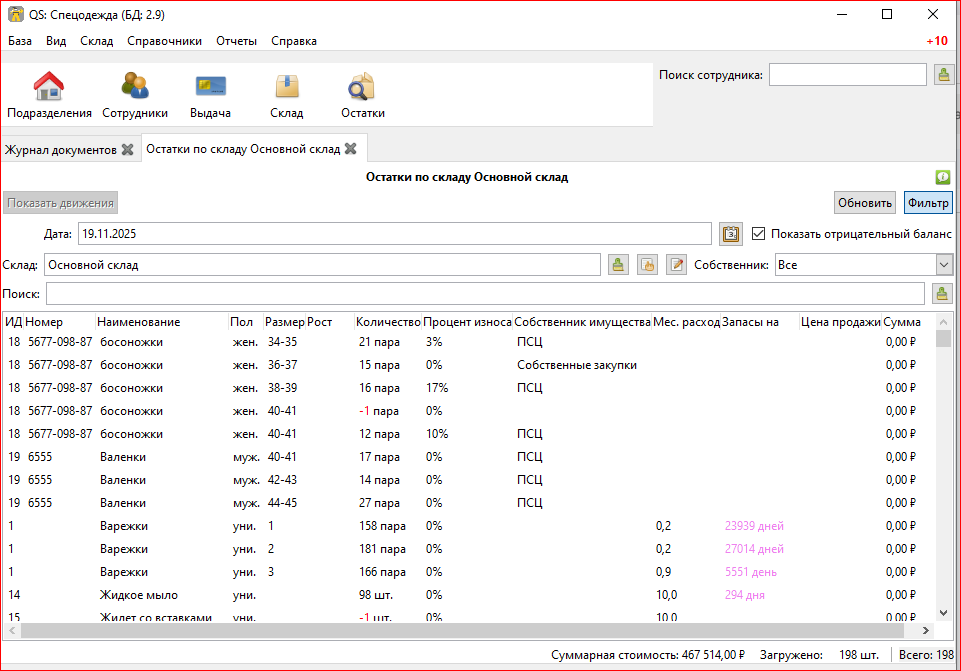Image resolution: width=961 pixels, height=671 pixels.
Task: Toggle Показать отрицательный баланс checkbox
Action: pyautogui.click(x=758, y=233)
